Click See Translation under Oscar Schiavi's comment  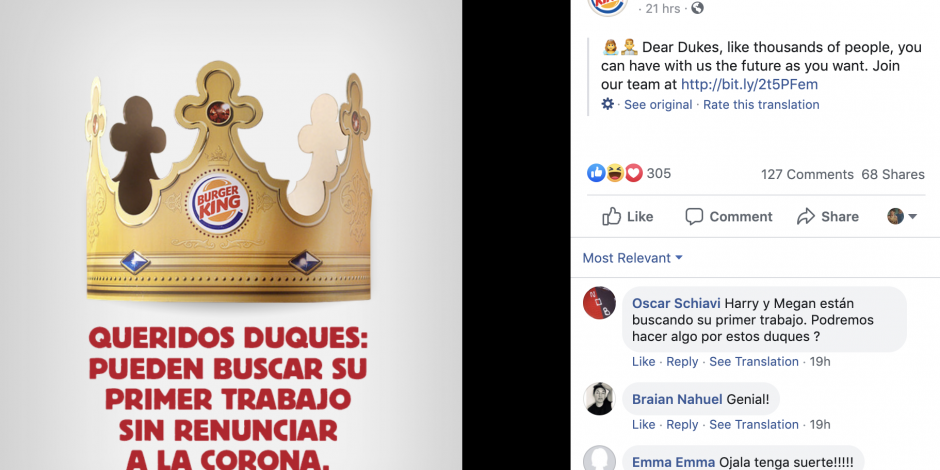pos(754,361)
